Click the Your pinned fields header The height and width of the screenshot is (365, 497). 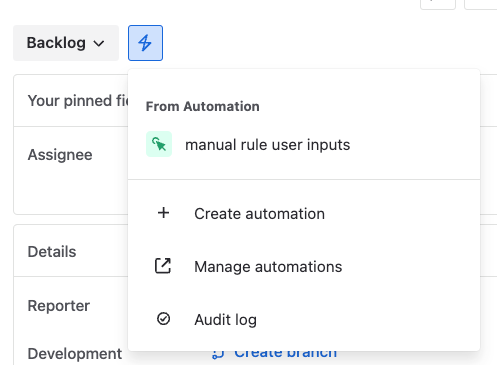coord(78,101)
